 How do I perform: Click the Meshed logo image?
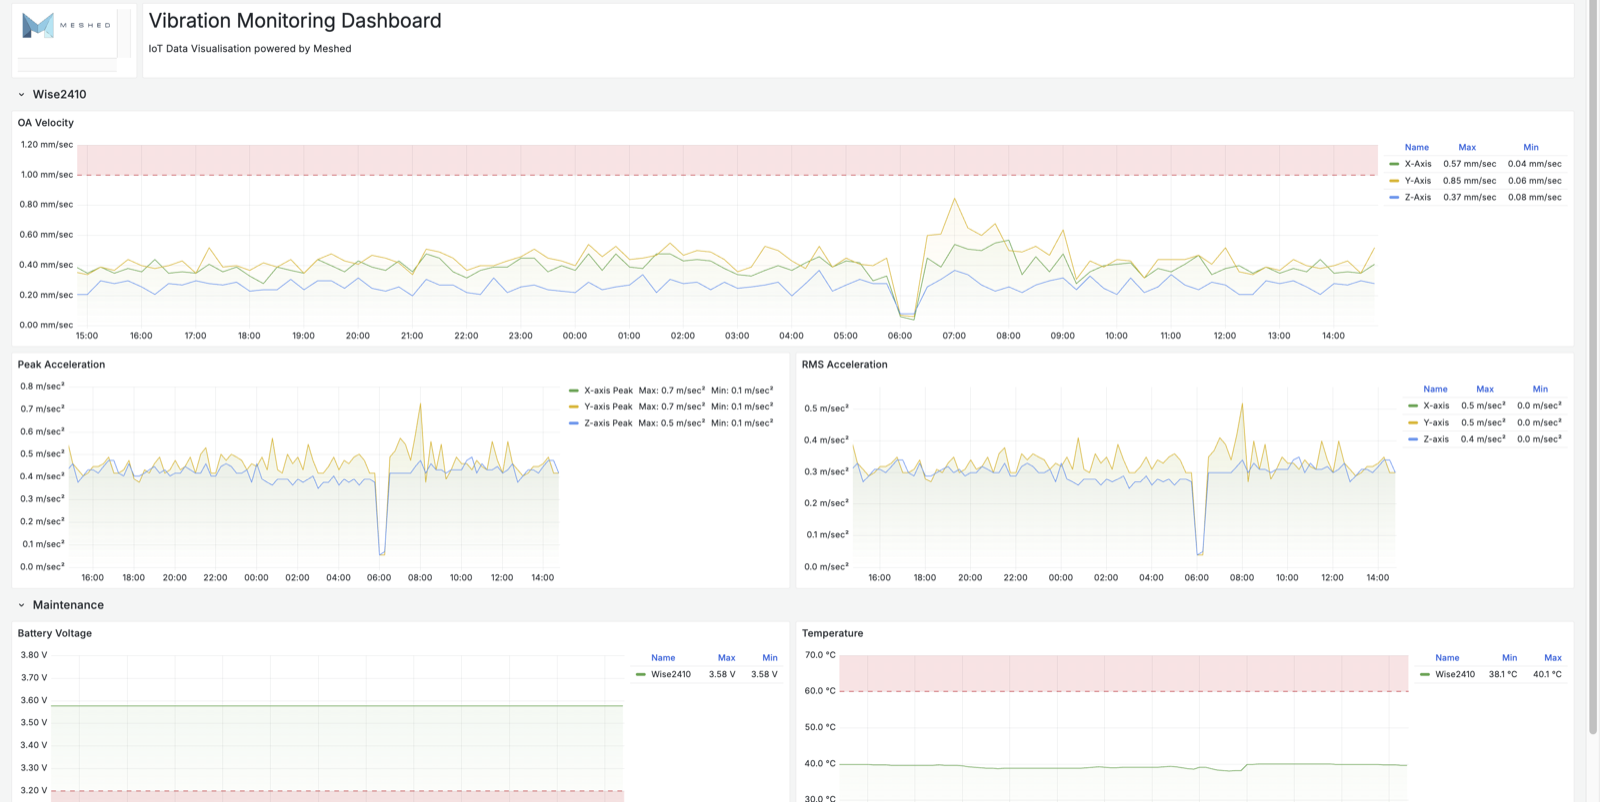click(x=67, y=26)
